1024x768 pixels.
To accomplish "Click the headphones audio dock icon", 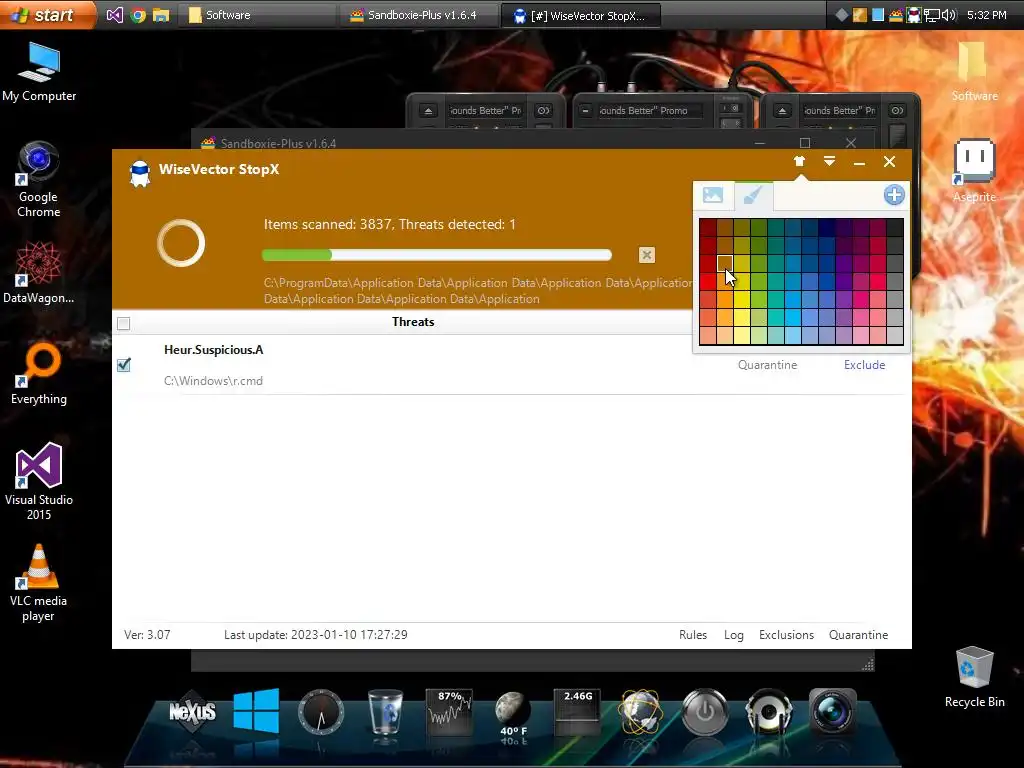I will click(x=769, y=712).
